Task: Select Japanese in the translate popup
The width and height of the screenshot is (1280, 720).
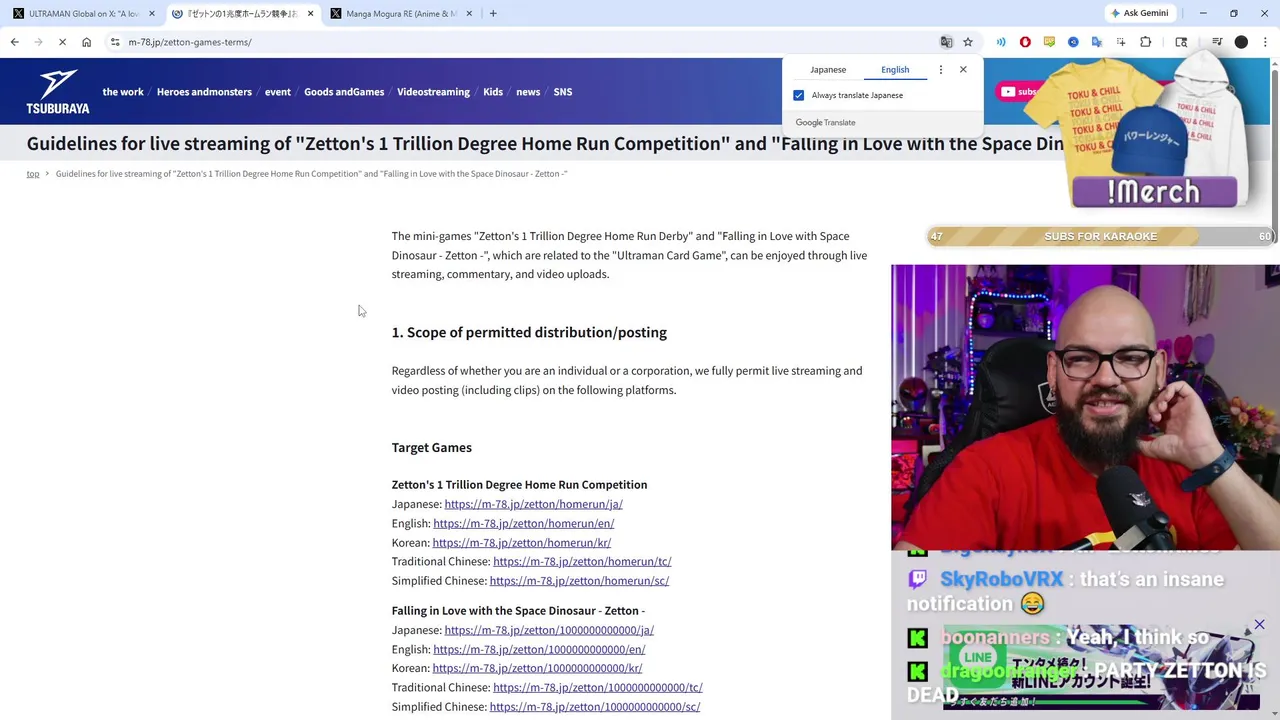Action: pos(828,69)
